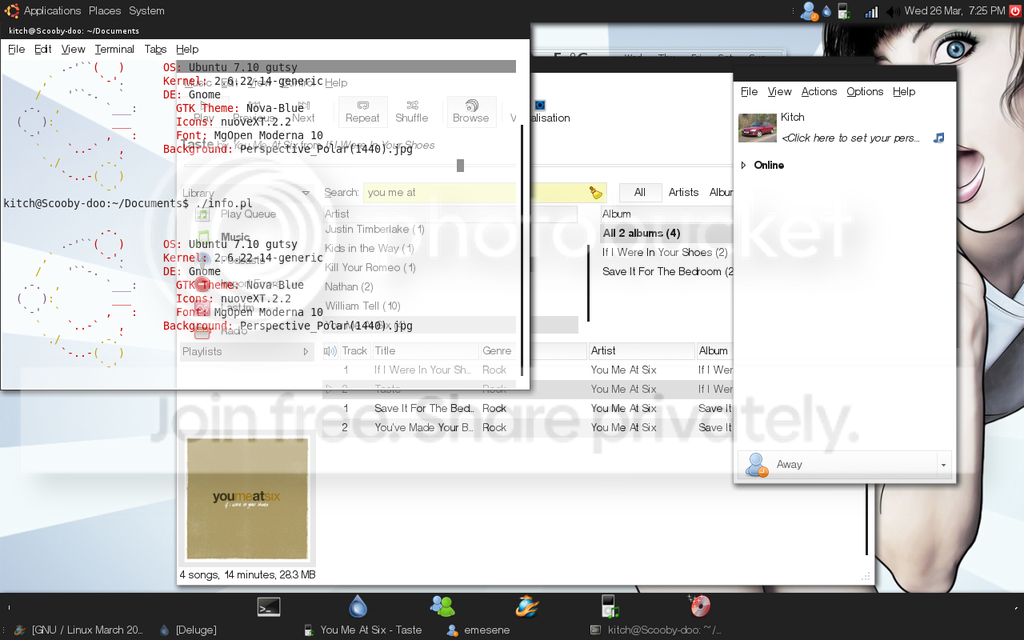The height and width of the screenshot is (640, 1024).
Task: Switch to kitch@Scooby-doo terminal taskbar button
Action: coord(655,630)
